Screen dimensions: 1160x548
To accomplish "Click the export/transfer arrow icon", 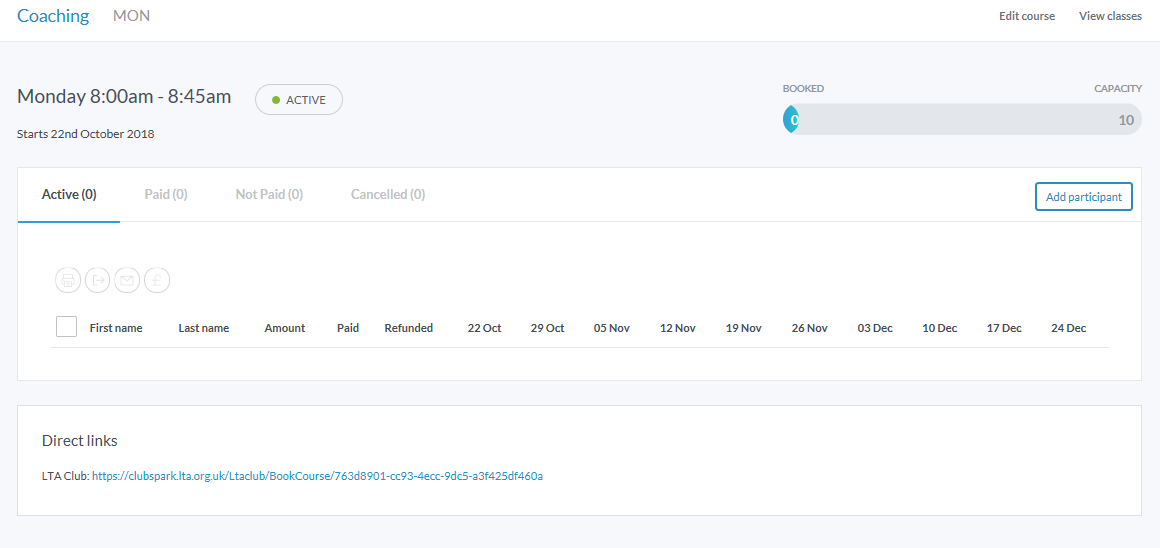I will click(97, 281).
